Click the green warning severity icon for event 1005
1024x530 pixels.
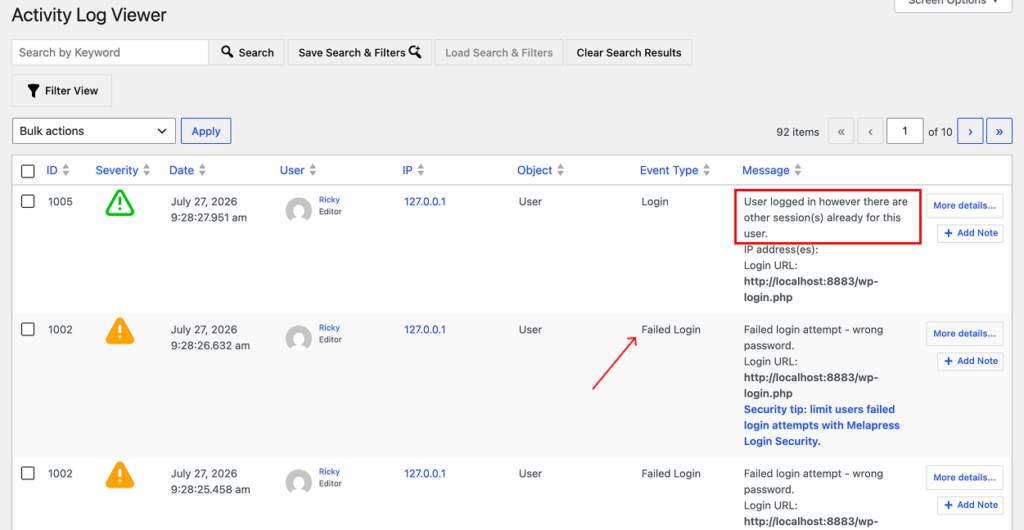point(120,203)
